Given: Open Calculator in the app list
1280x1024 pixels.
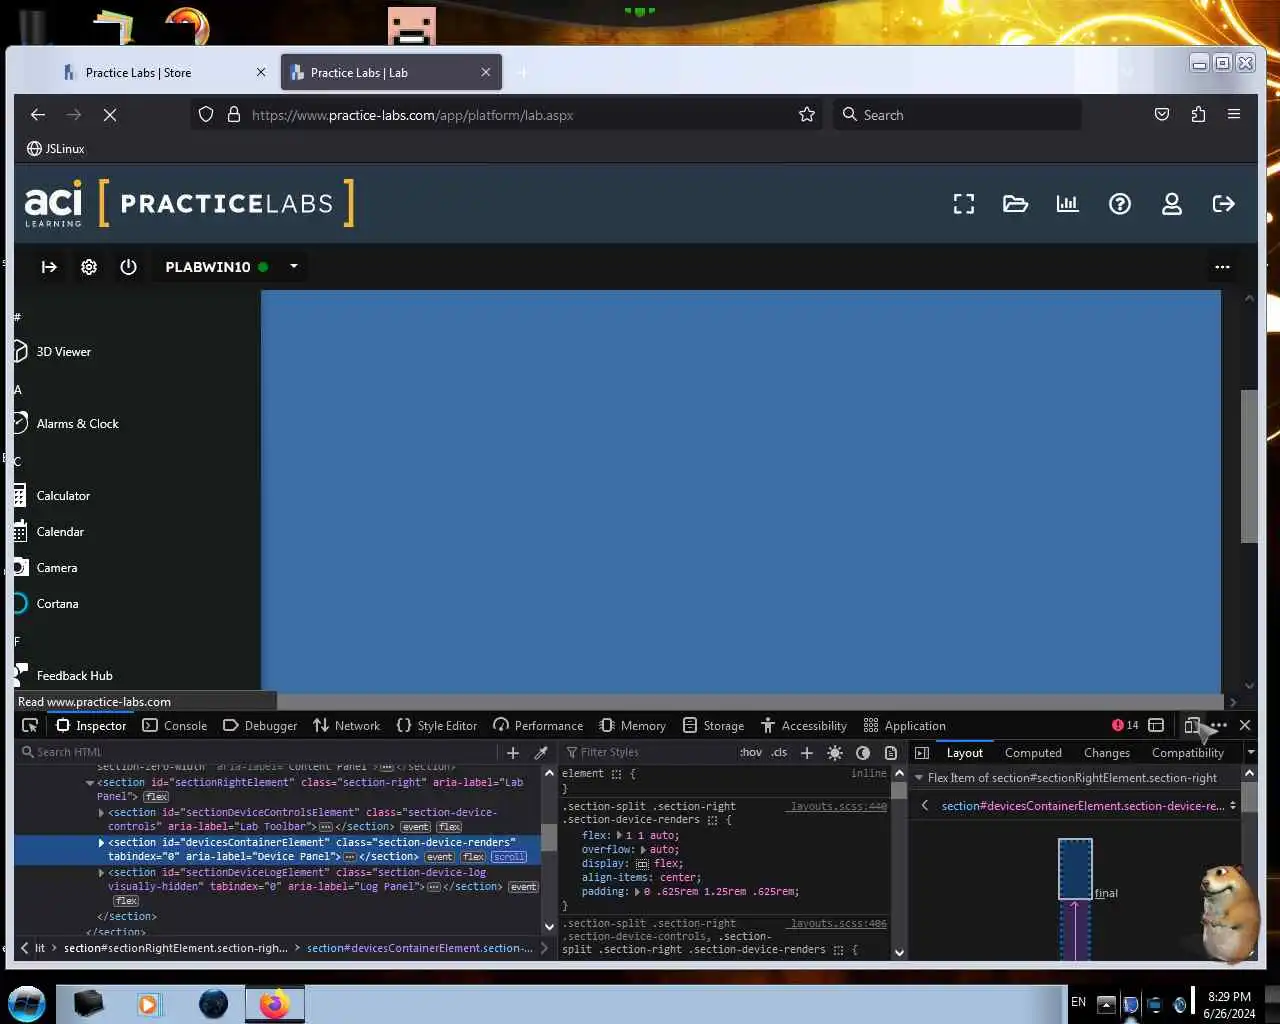Looking at the screenshot, I should tap(52, 496).
